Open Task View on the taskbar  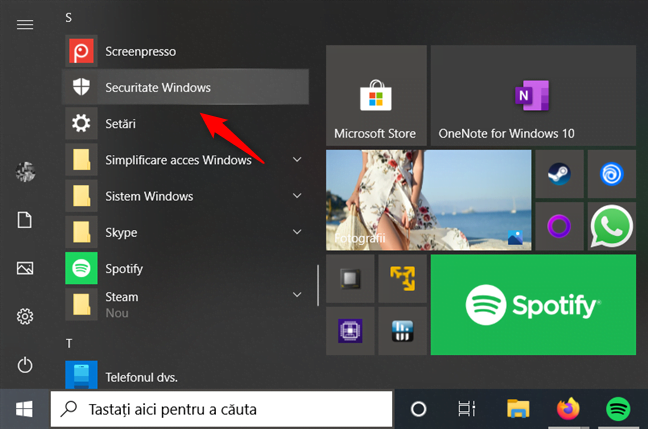click(467, 409)
